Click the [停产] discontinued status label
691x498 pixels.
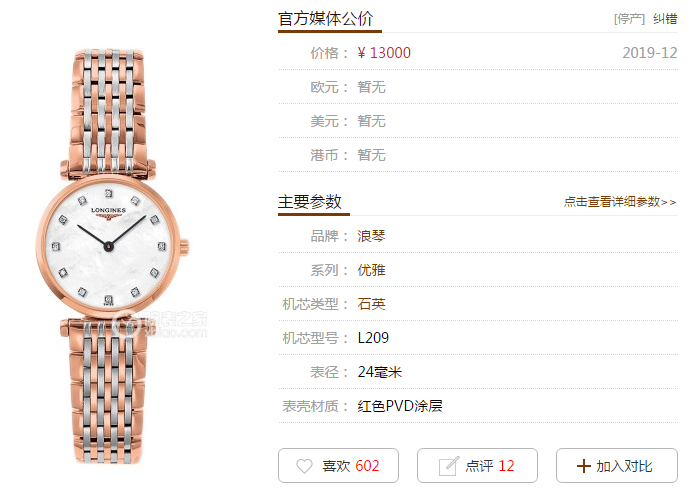point(629,19)
